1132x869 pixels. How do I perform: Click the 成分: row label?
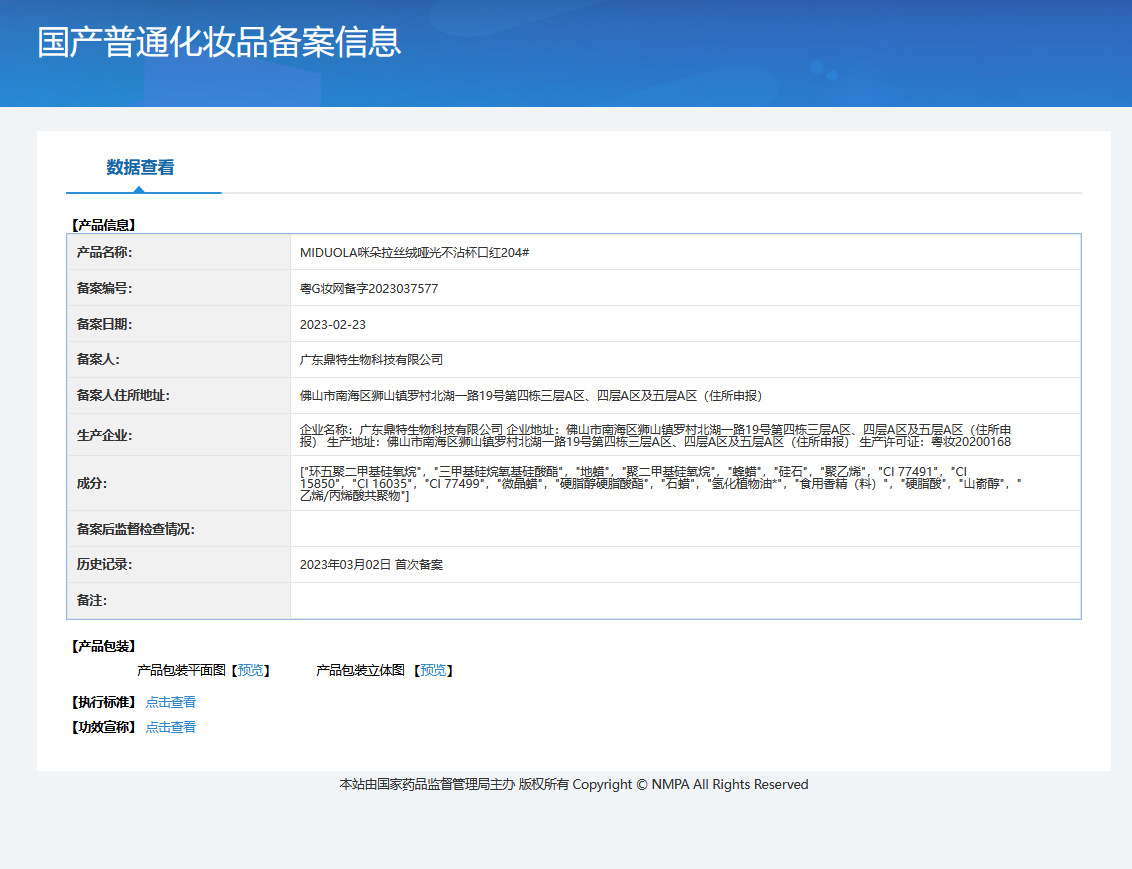[92, 483]
